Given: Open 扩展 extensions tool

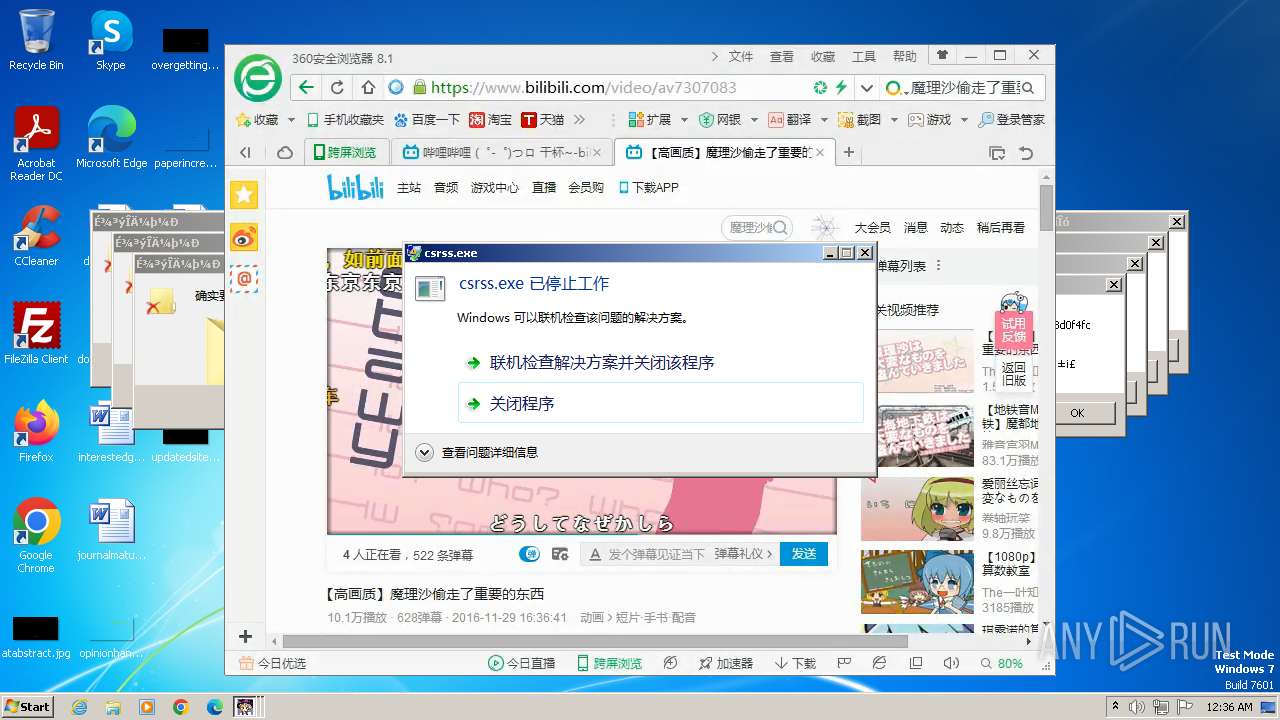Looking at the screenshot, I should coord(650,119).
